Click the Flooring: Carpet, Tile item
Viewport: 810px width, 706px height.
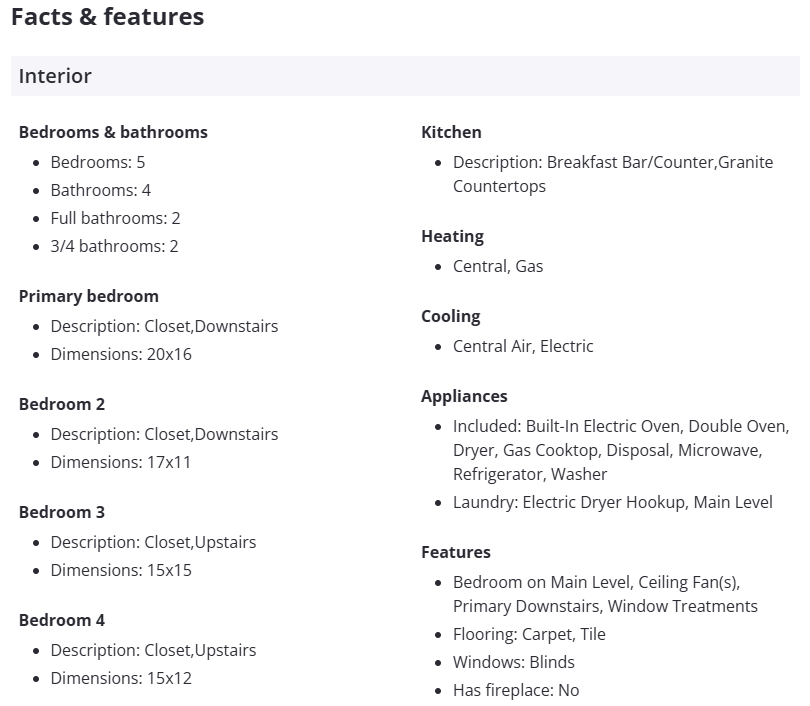tap(529, 634)
